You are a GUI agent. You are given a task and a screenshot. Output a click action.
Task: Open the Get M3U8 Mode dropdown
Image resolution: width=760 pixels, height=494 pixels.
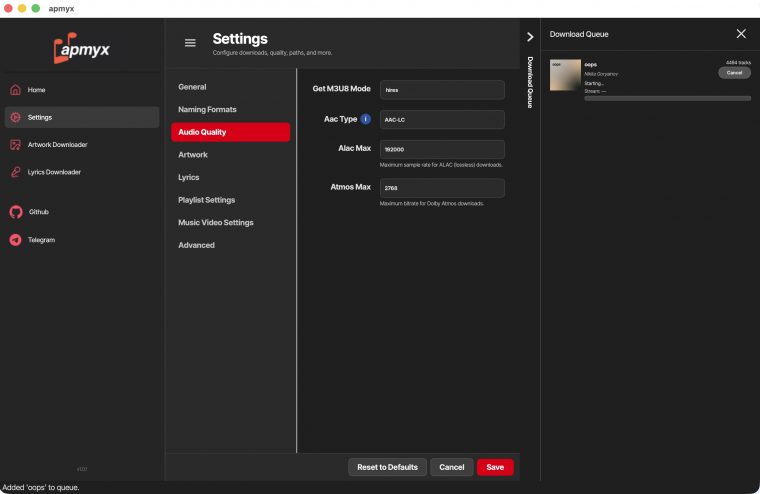tap(441, 89)
